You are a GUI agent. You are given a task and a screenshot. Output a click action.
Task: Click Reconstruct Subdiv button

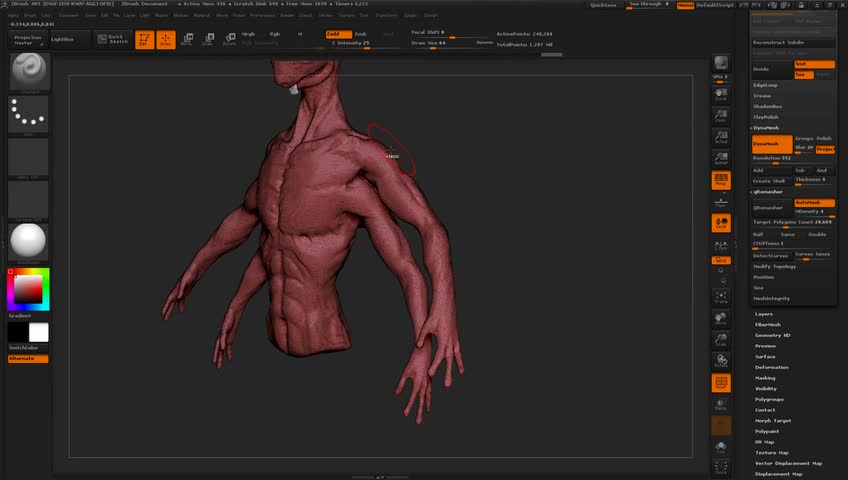793,42
